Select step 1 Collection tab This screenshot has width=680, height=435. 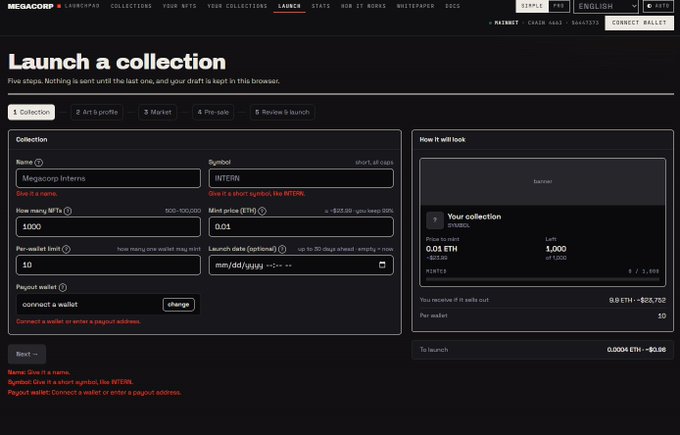tap(31, 112)
